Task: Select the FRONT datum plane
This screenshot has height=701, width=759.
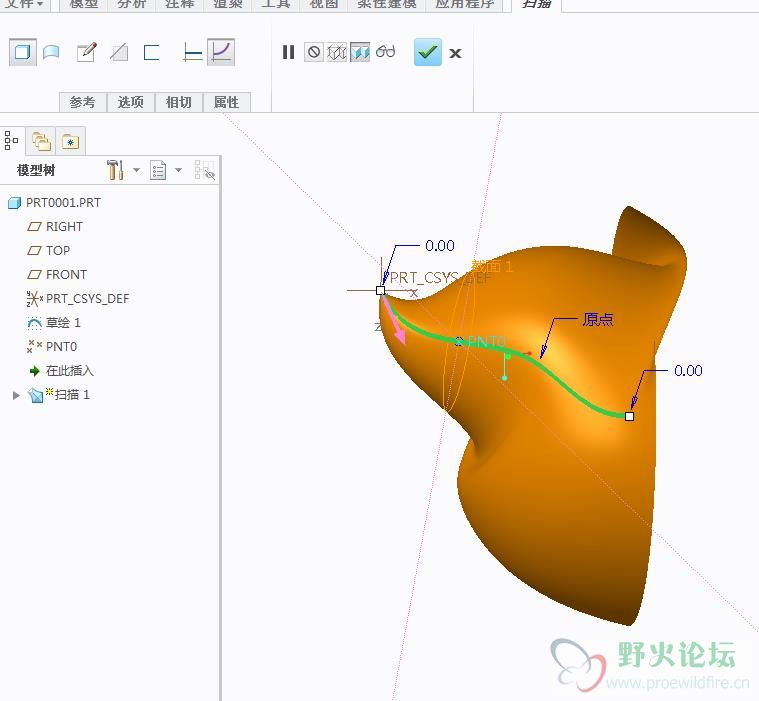Action: pos(66,274)
